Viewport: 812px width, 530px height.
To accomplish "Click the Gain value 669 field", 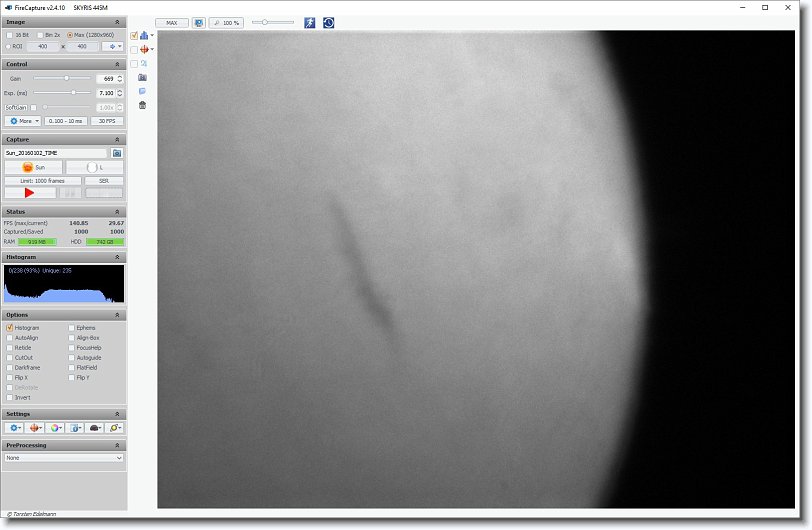I will coord(106,79).
